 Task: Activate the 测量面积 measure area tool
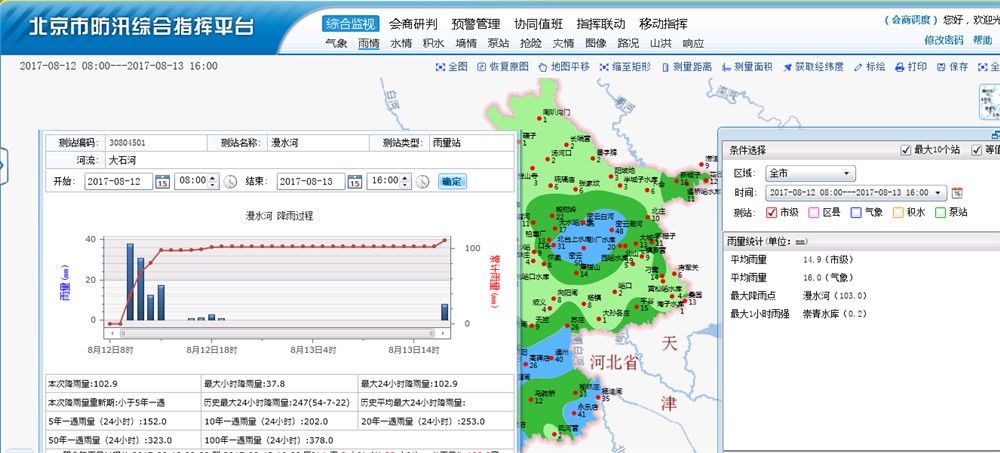(747, 67)
